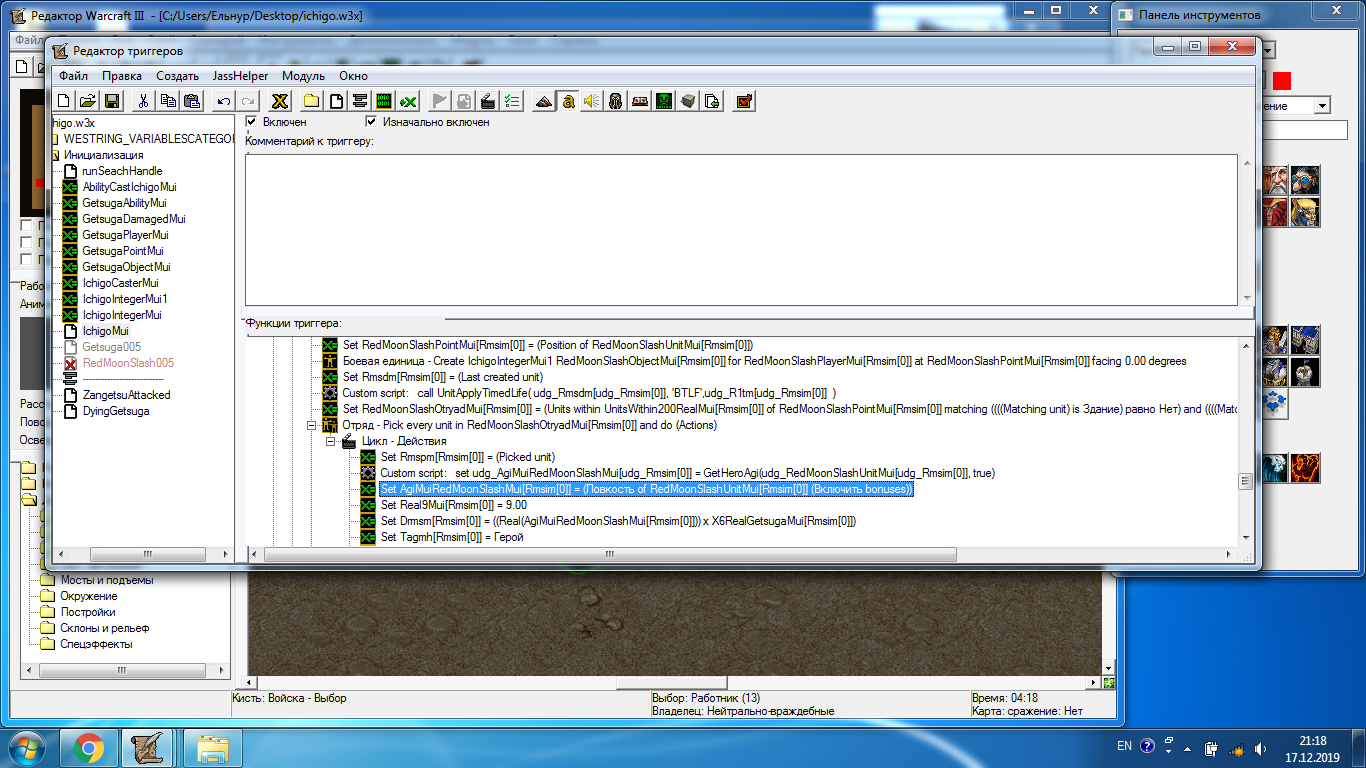This screenshot has width=1366, height=768.
Task: Undo the last action with the toolbar arrow
Action: 224,101
